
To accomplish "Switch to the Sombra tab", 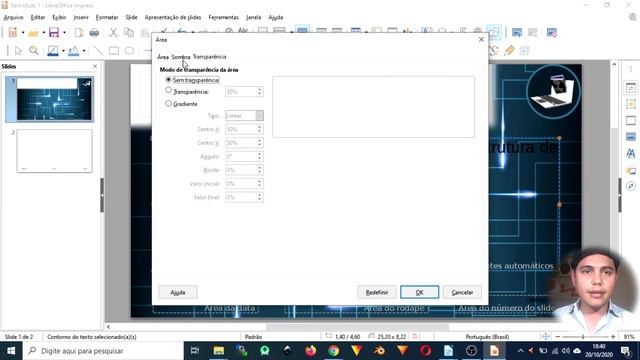I will coord(181,57).
